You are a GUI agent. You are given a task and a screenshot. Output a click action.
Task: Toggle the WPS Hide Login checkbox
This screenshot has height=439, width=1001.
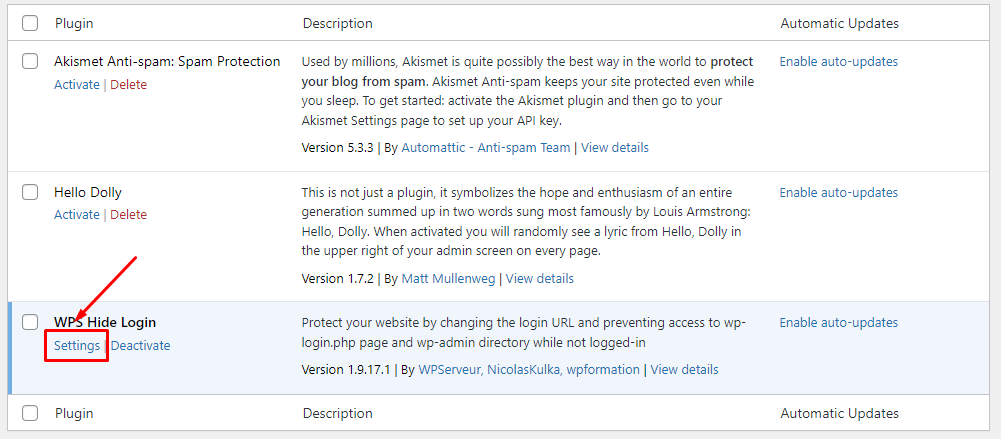tap(30, 323)
